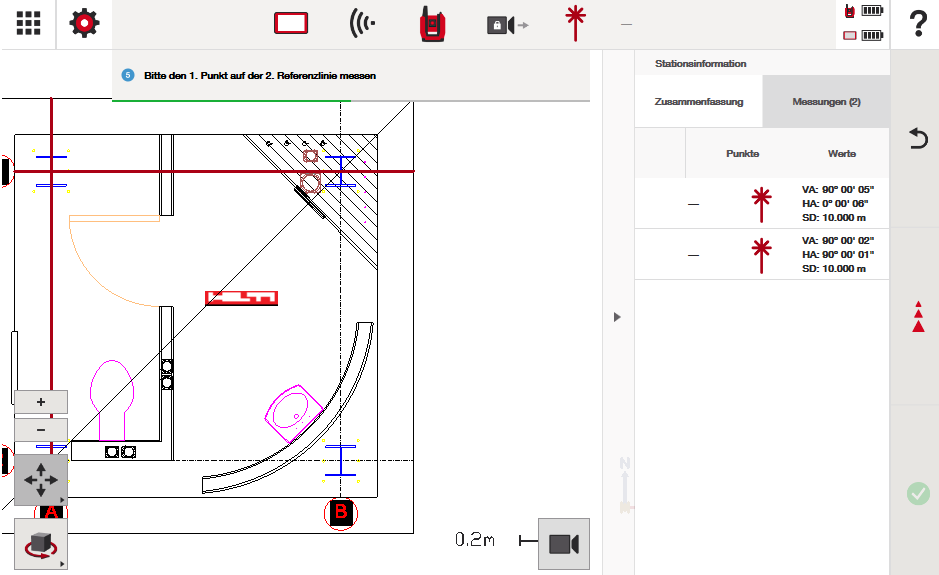This screenshot has height=575, width=939.
Task: Zoom out with the minus button
Action: (41, 430)
